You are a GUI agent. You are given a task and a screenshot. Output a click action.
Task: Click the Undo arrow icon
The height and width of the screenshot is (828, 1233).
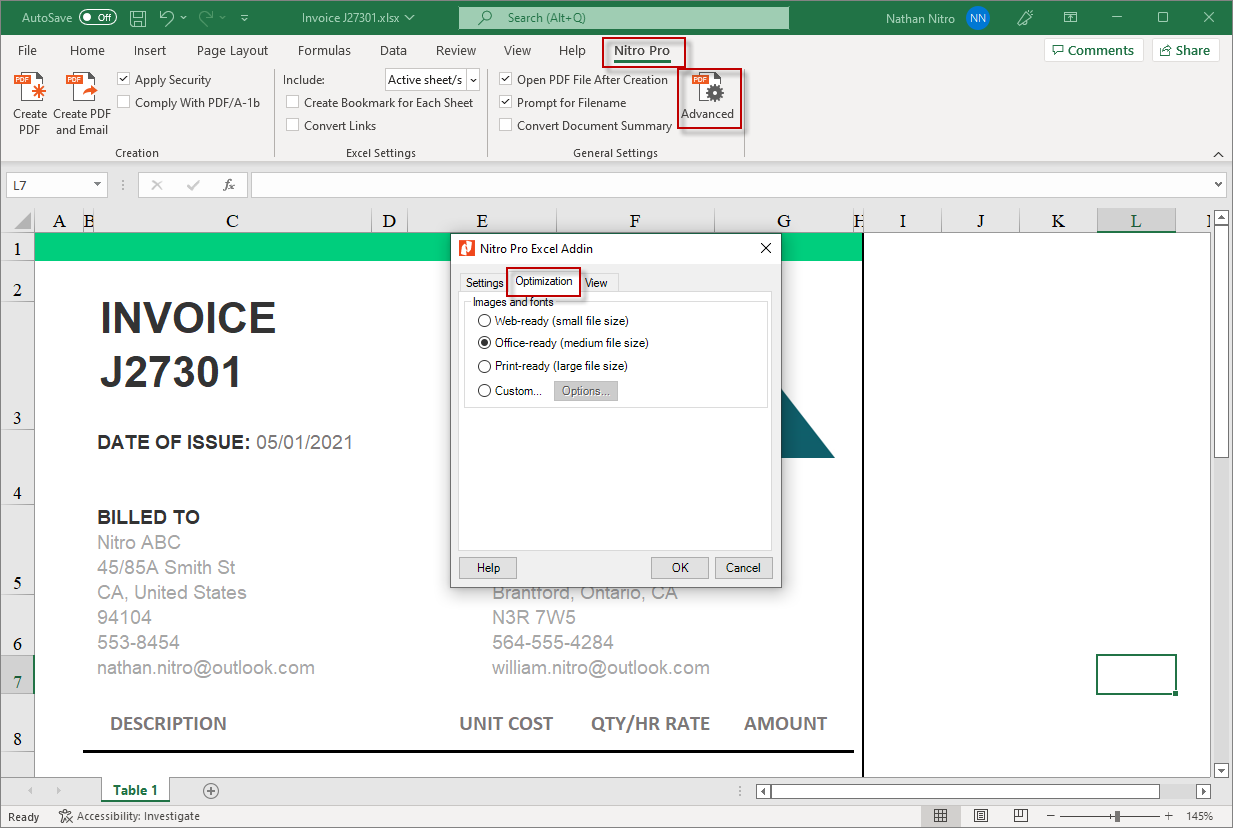167,18
